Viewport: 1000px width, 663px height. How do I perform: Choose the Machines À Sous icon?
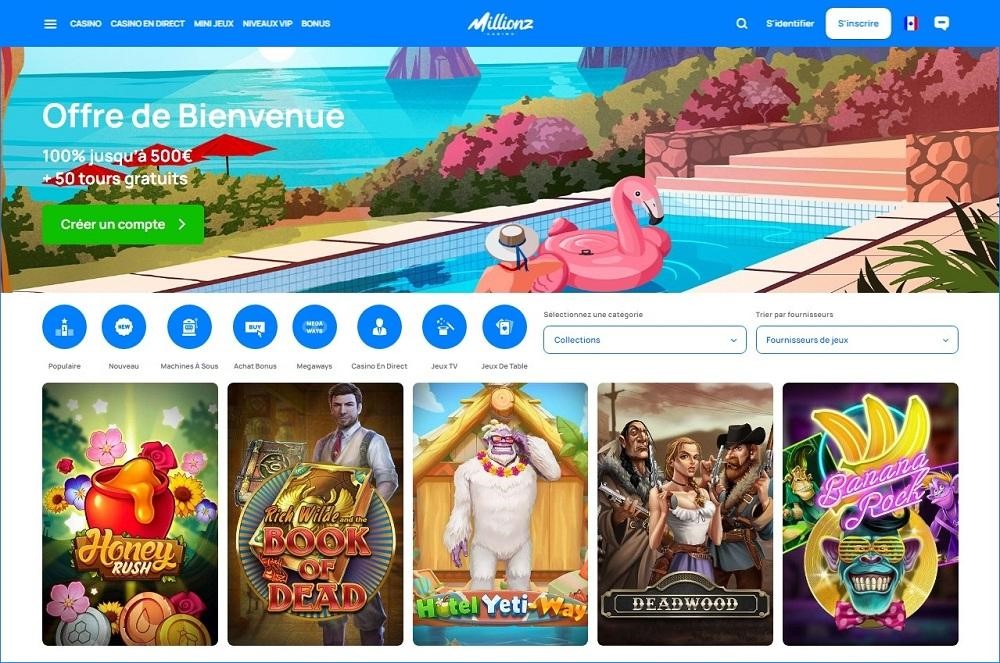click(x=189, y=327)
